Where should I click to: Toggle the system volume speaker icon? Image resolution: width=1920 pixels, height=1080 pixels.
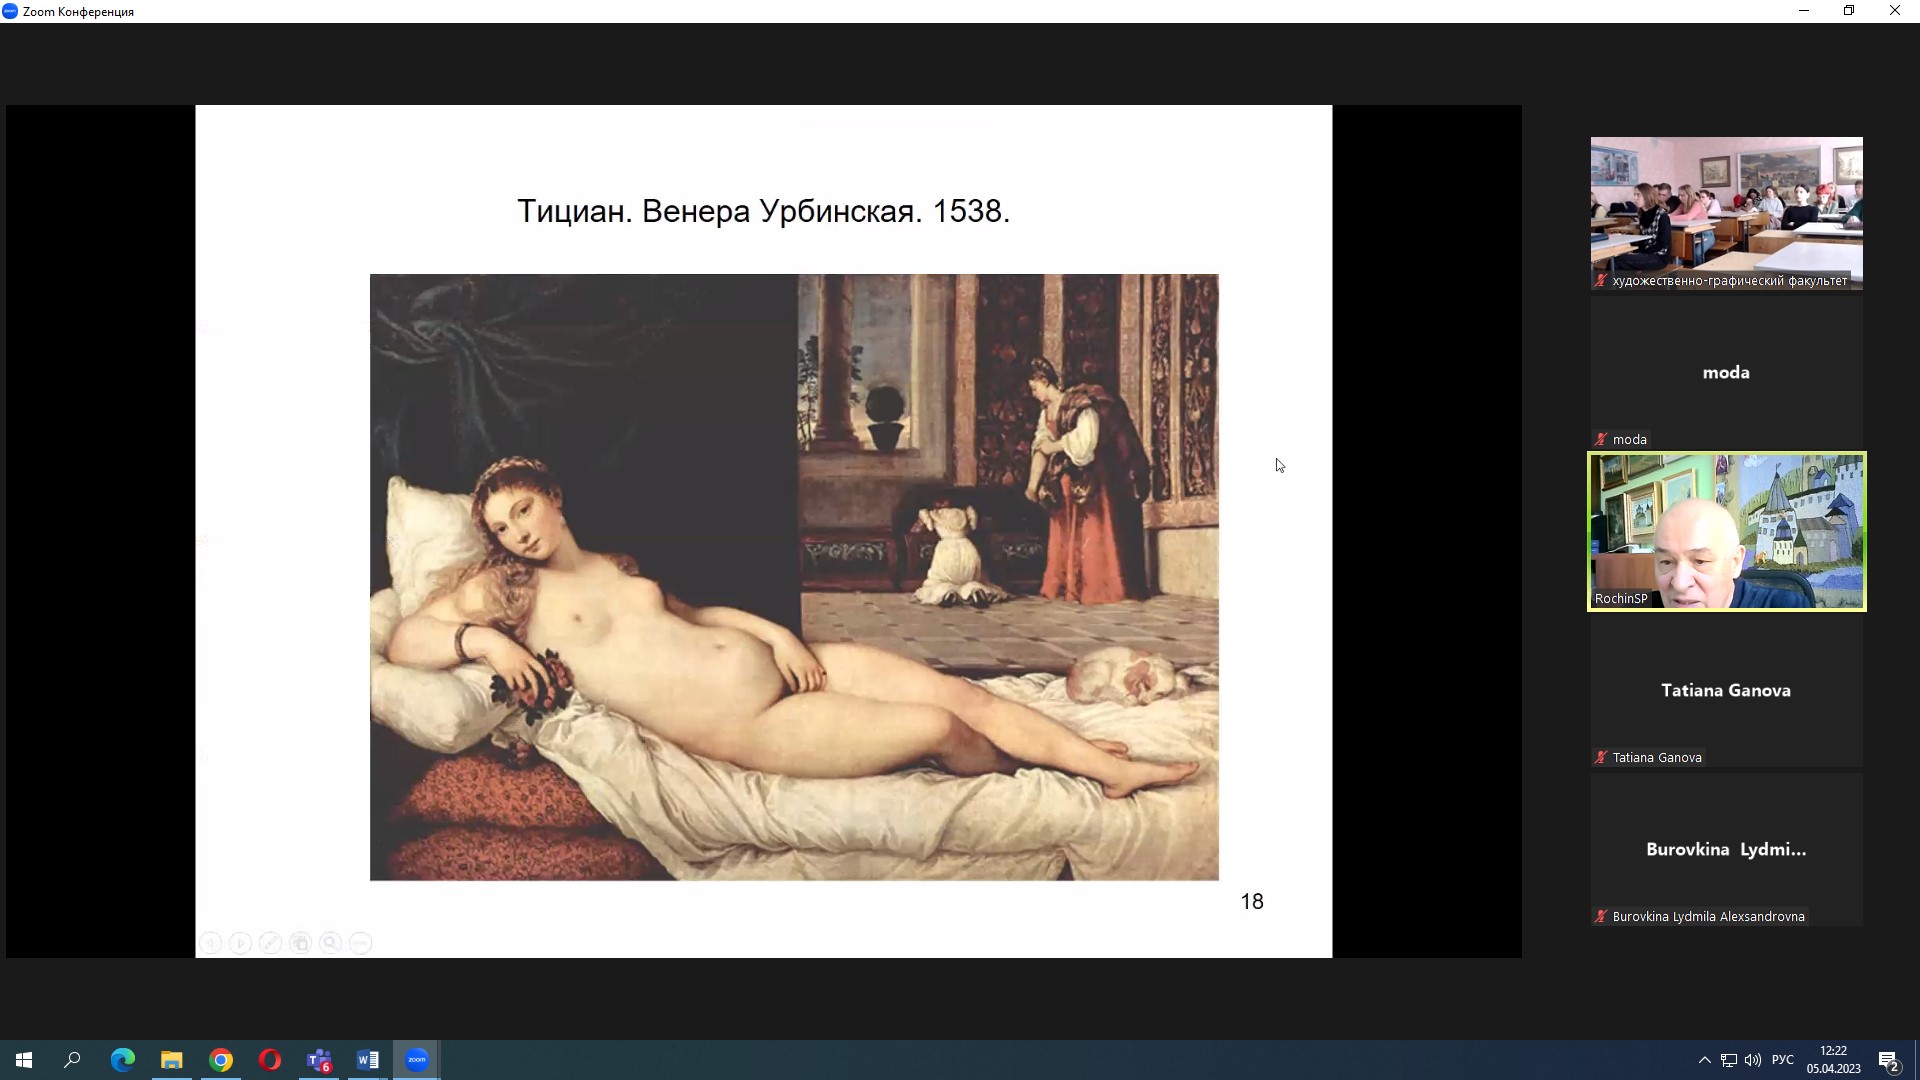[1753, 1060]
